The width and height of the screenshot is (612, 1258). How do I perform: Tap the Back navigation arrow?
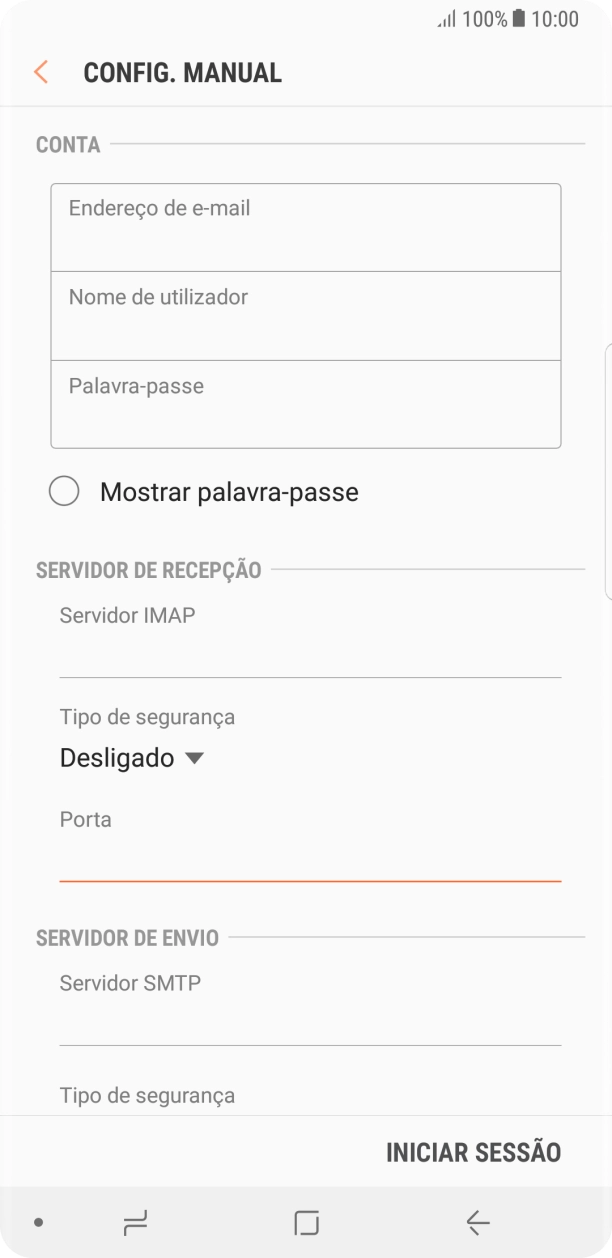pos(477,1222)
